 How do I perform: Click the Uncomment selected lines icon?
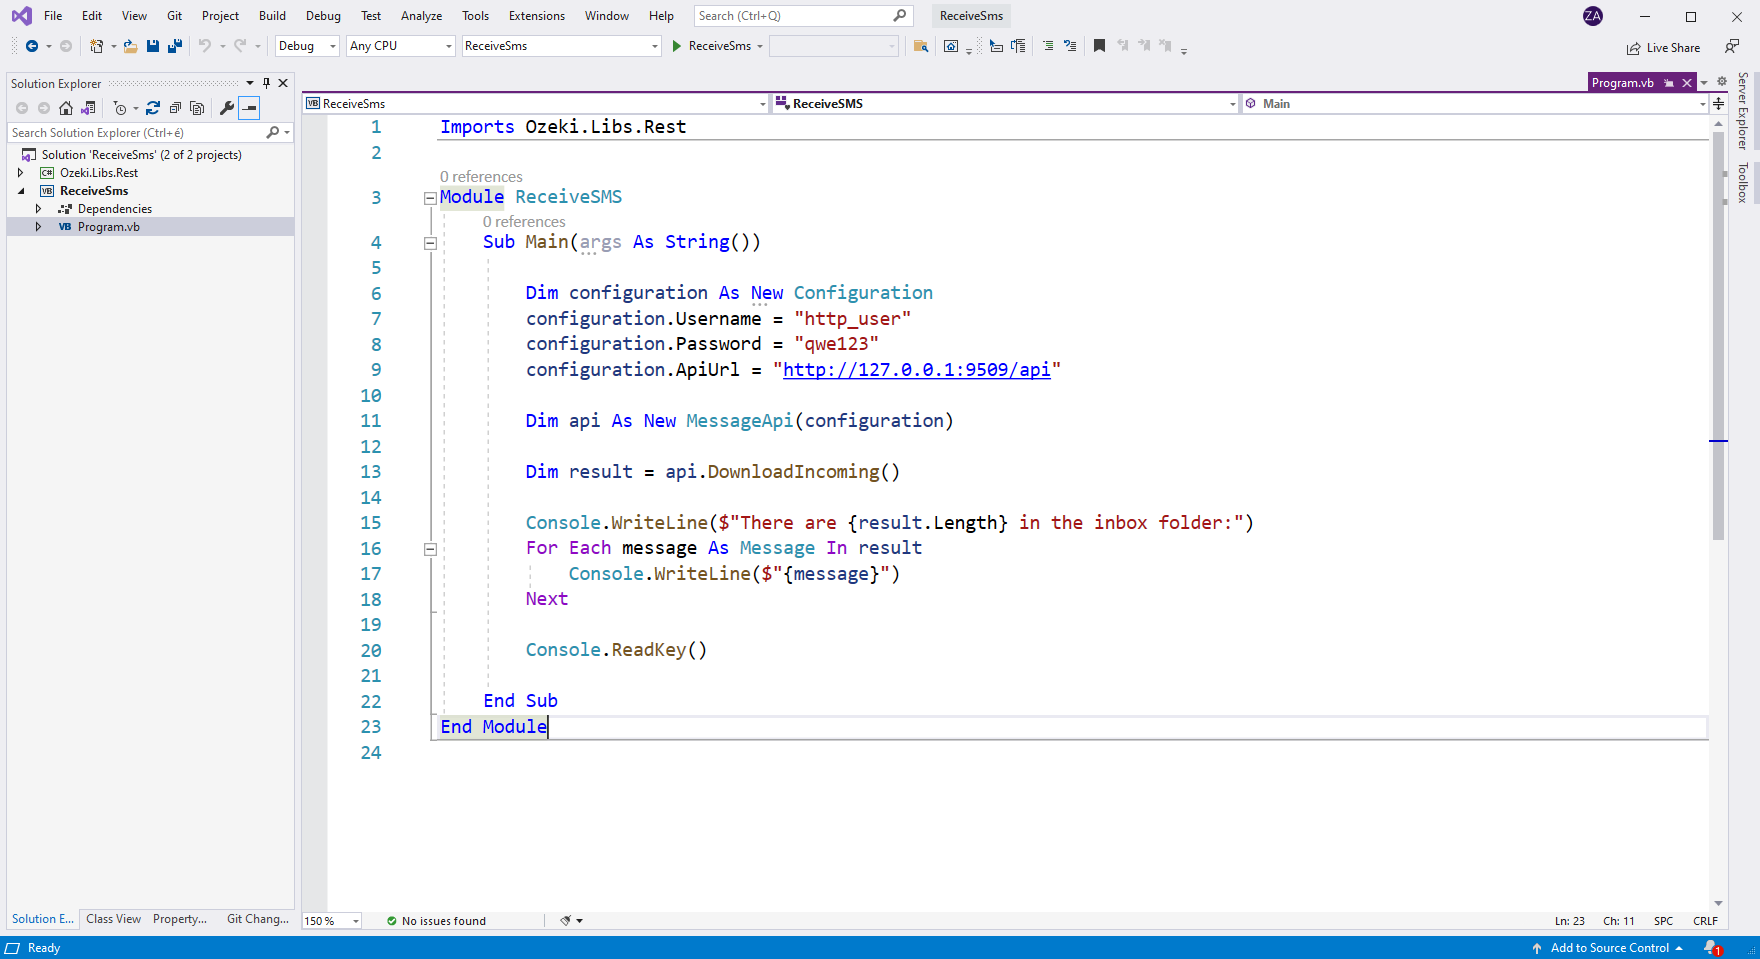pos(1070,46)
